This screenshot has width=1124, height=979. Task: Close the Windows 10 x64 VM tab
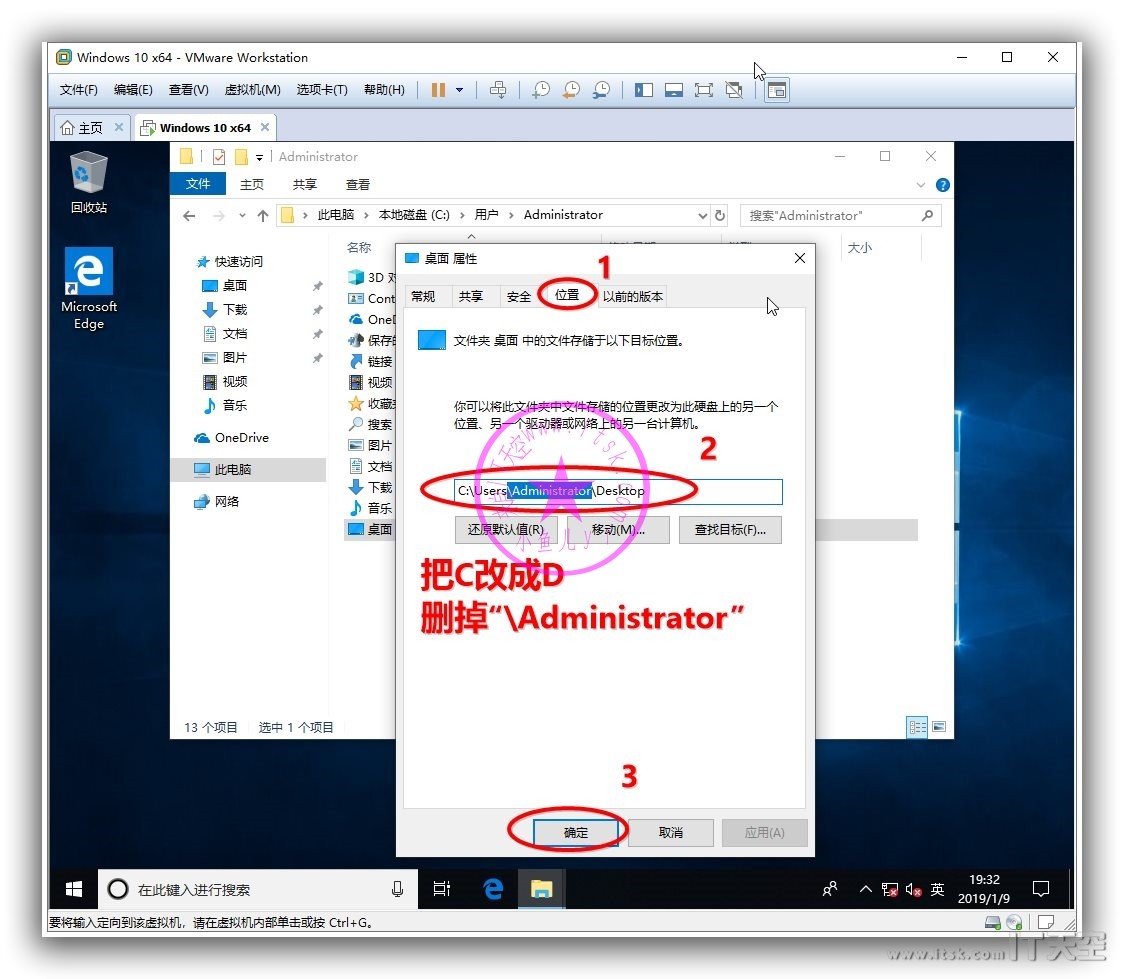coord(265,127)
